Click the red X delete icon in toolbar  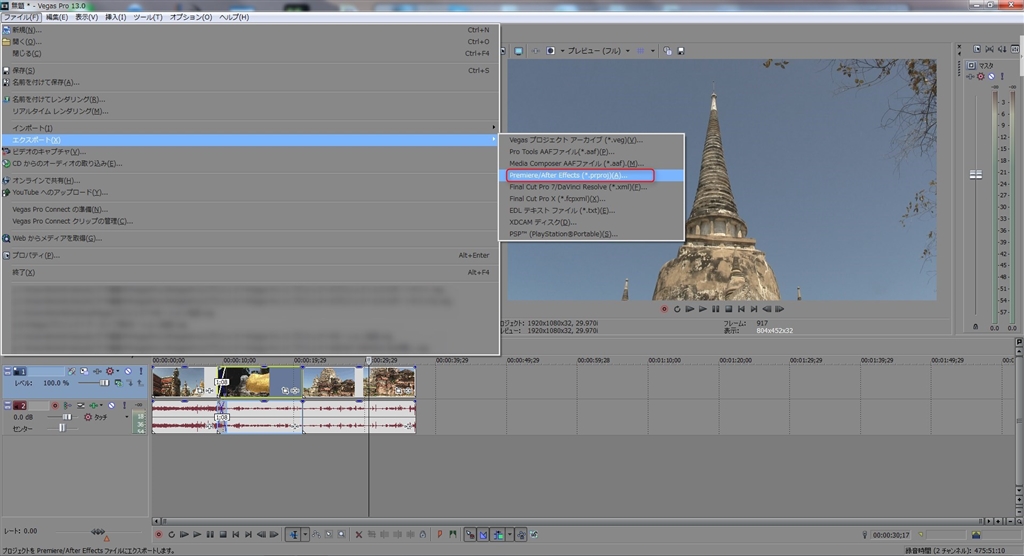359,535
